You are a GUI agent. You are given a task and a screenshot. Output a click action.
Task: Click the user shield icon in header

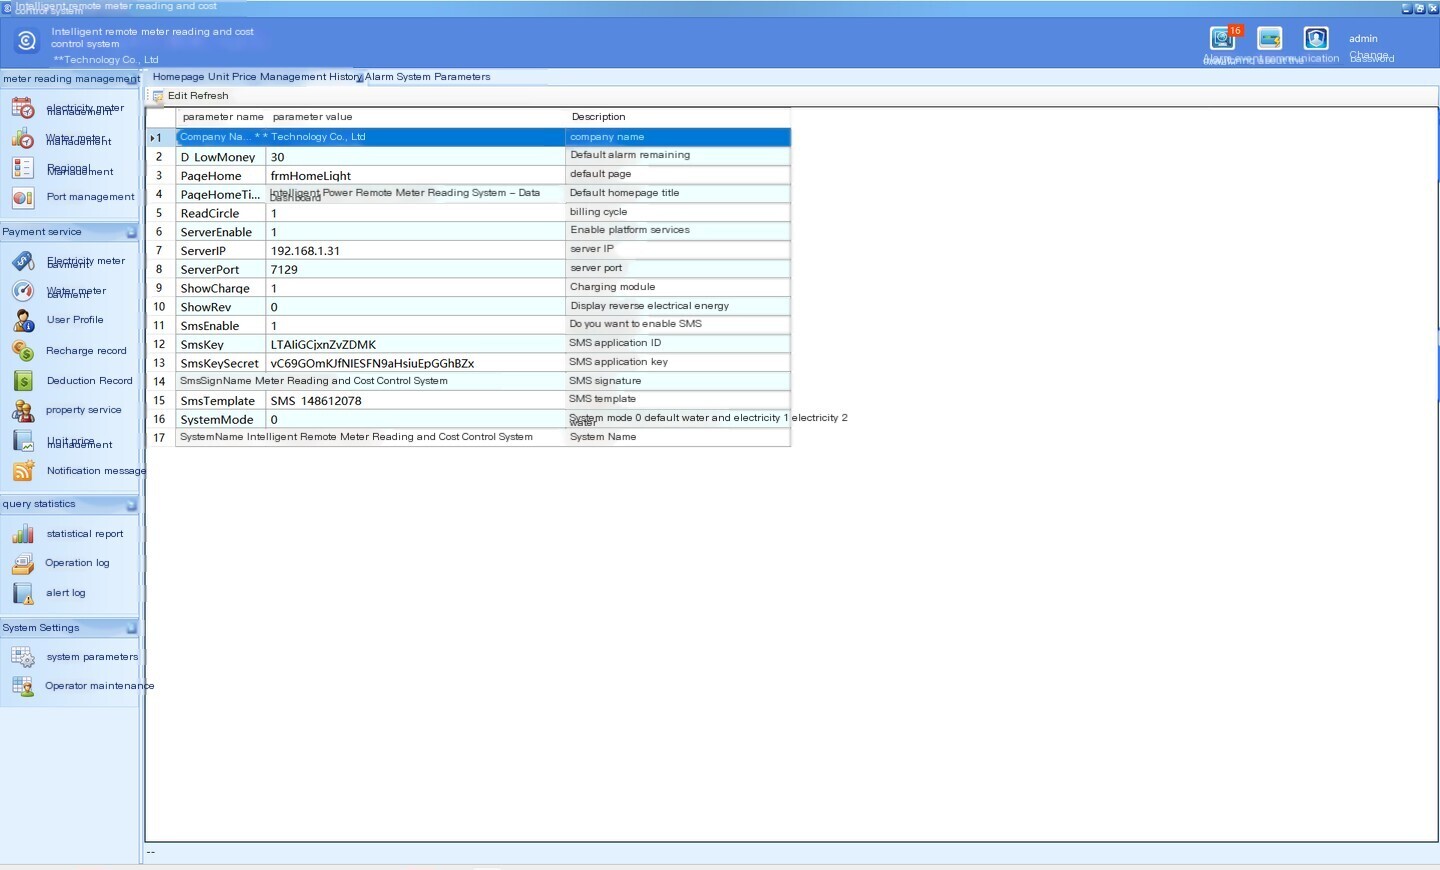[x=1316, y=38]
